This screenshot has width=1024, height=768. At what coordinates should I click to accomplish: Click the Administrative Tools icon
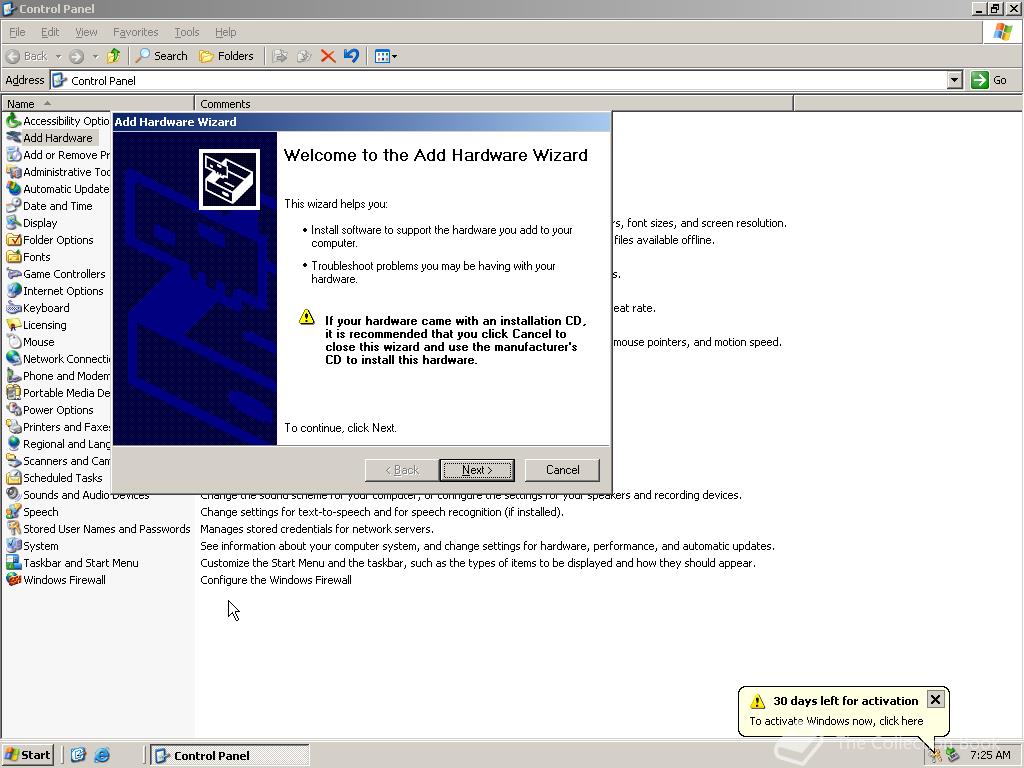(13, 172)
